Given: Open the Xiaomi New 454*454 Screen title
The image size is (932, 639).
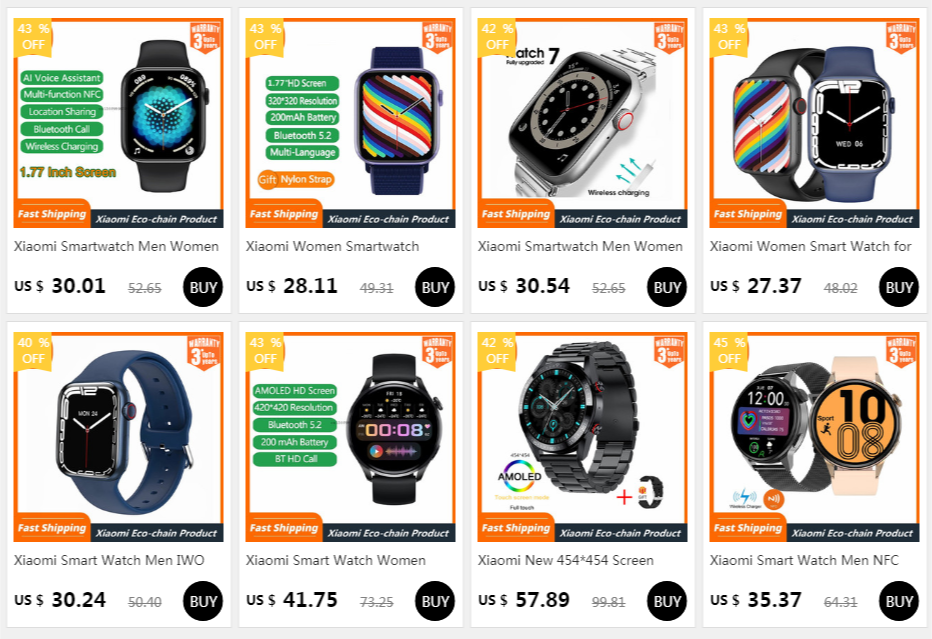Looking at the screenshot, I should click(x=565, y=560).
